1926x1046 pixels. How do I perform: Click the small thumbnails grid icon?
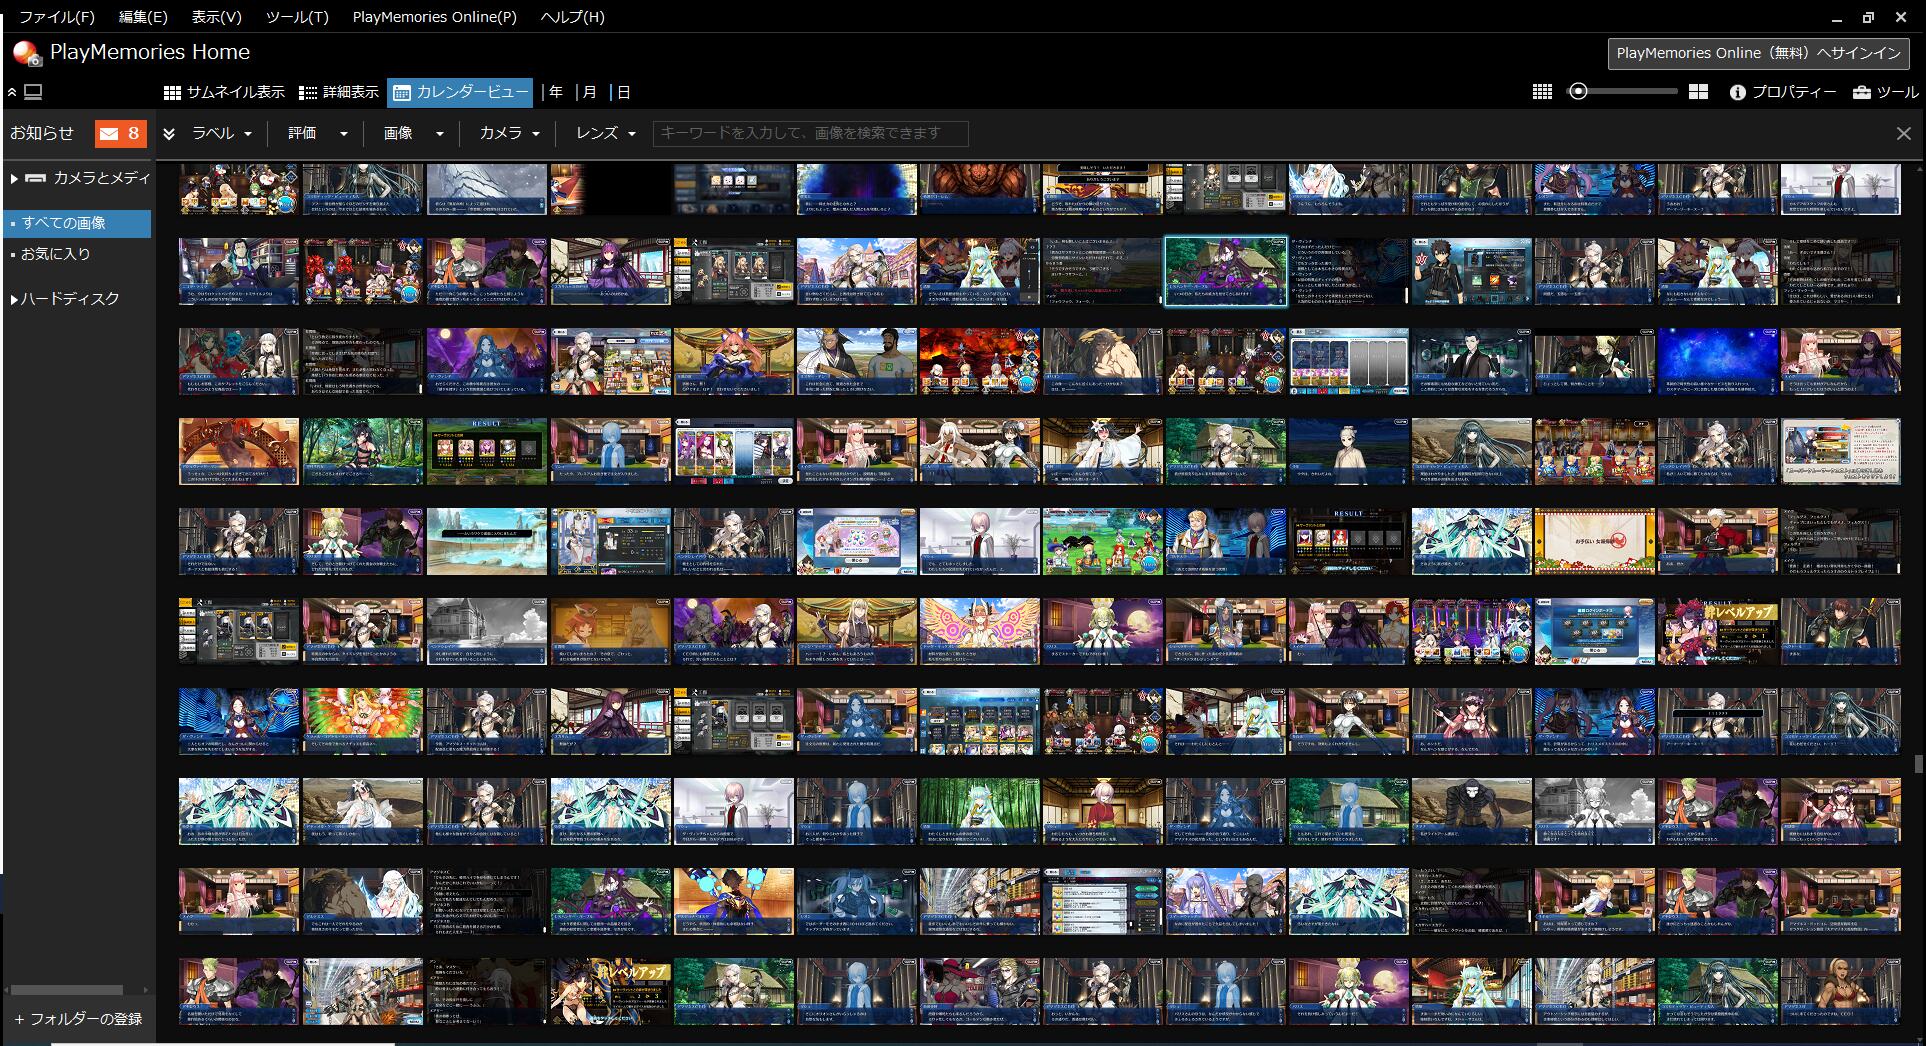pyautogui.click(x=1542, y=92)
